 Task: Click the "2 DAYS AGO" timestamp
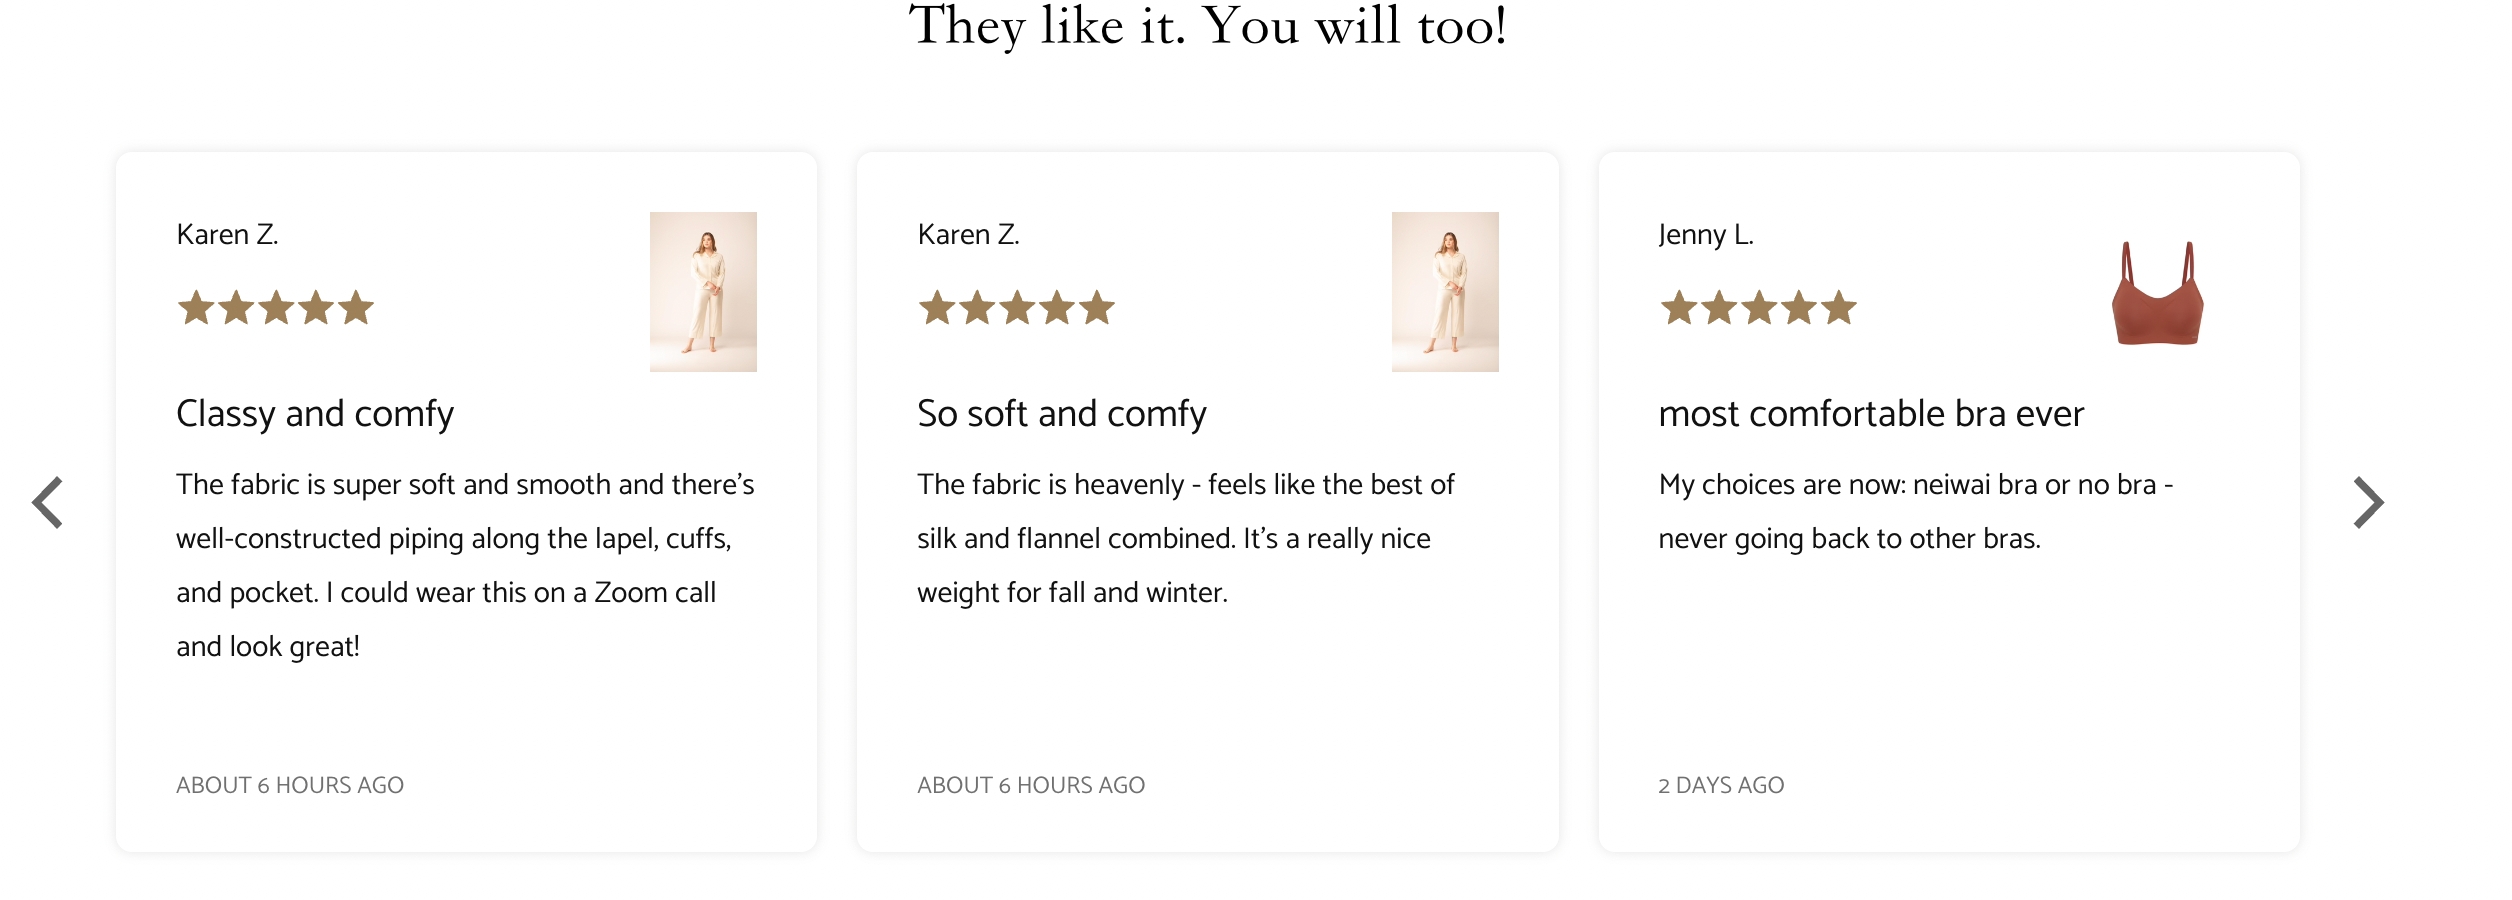(1721, 786)
